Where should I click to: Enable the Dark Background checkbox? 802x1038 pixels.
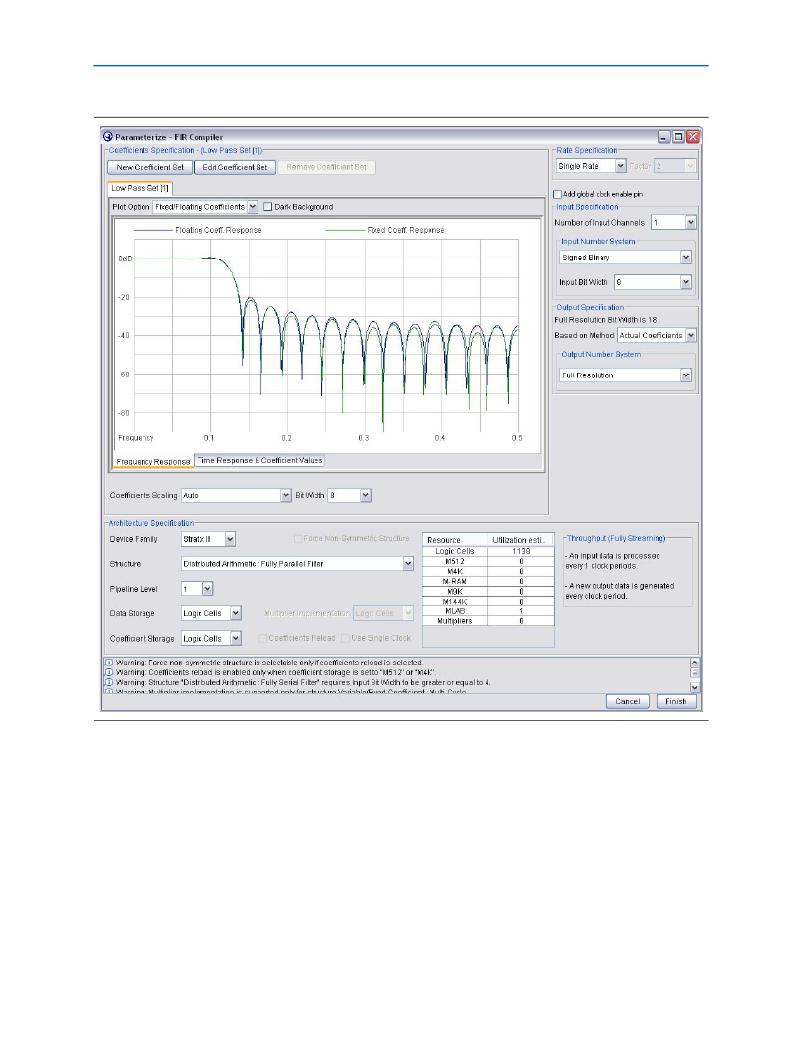tap(268, 207)
